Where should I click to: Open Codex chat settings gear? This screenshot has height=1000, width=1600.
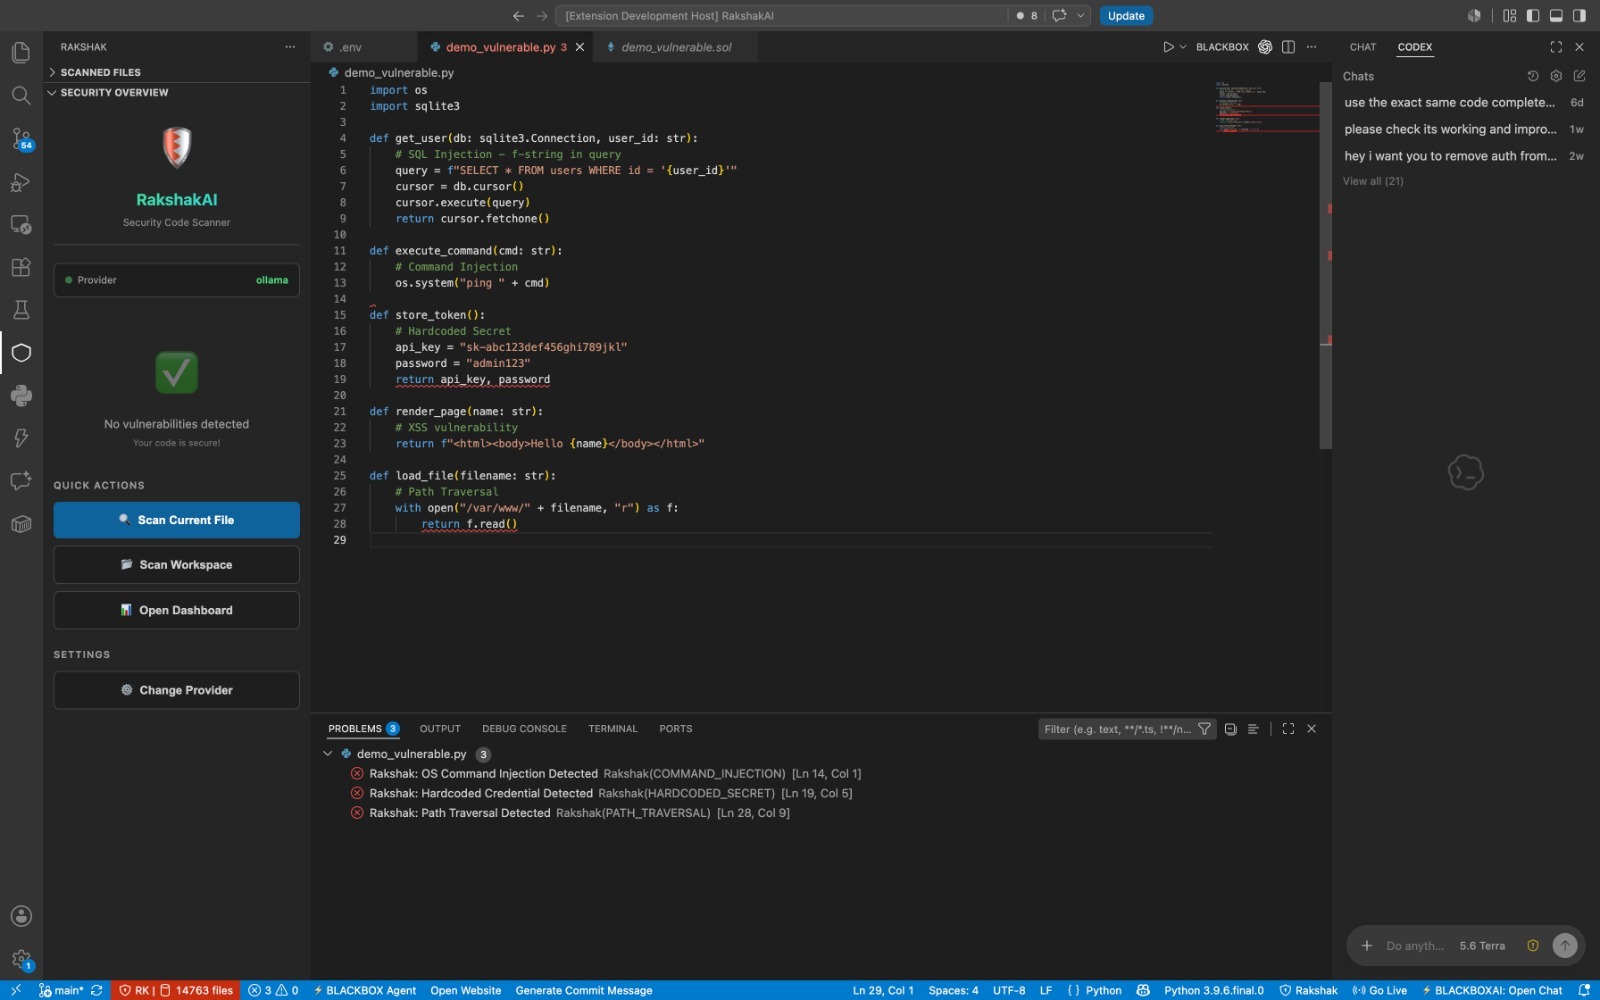pos(1556,76)
